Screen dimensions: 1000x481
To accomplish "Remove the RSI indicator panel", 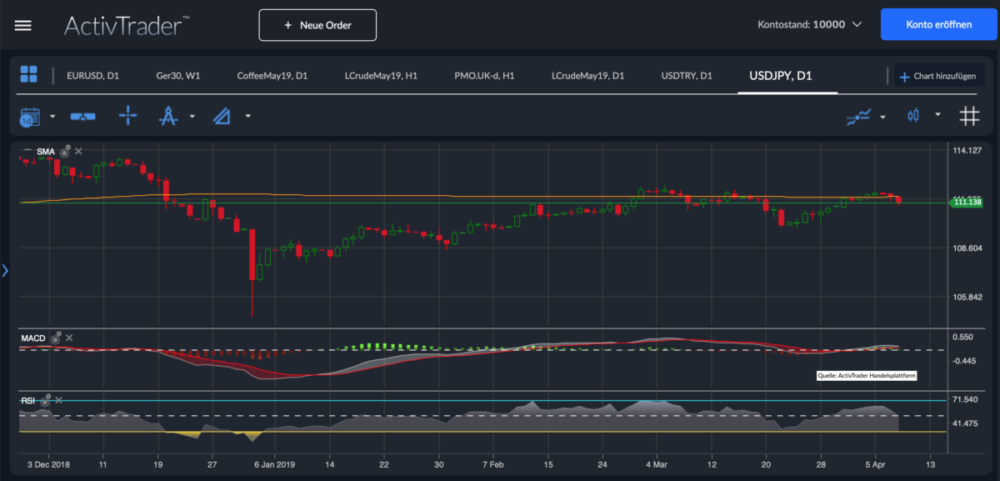I will (59, 400).
